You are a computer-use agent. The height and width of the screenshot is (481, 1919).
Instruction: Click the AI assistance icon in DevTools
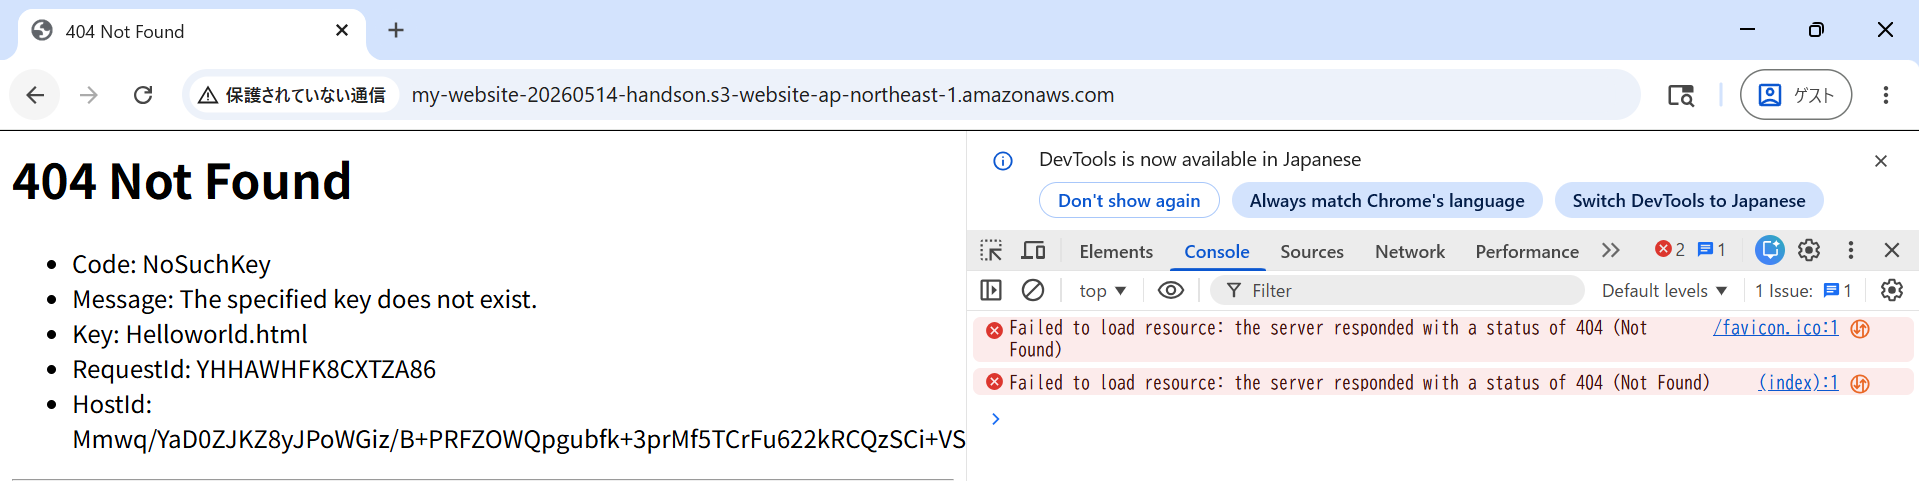click(x=1769, y=250)
